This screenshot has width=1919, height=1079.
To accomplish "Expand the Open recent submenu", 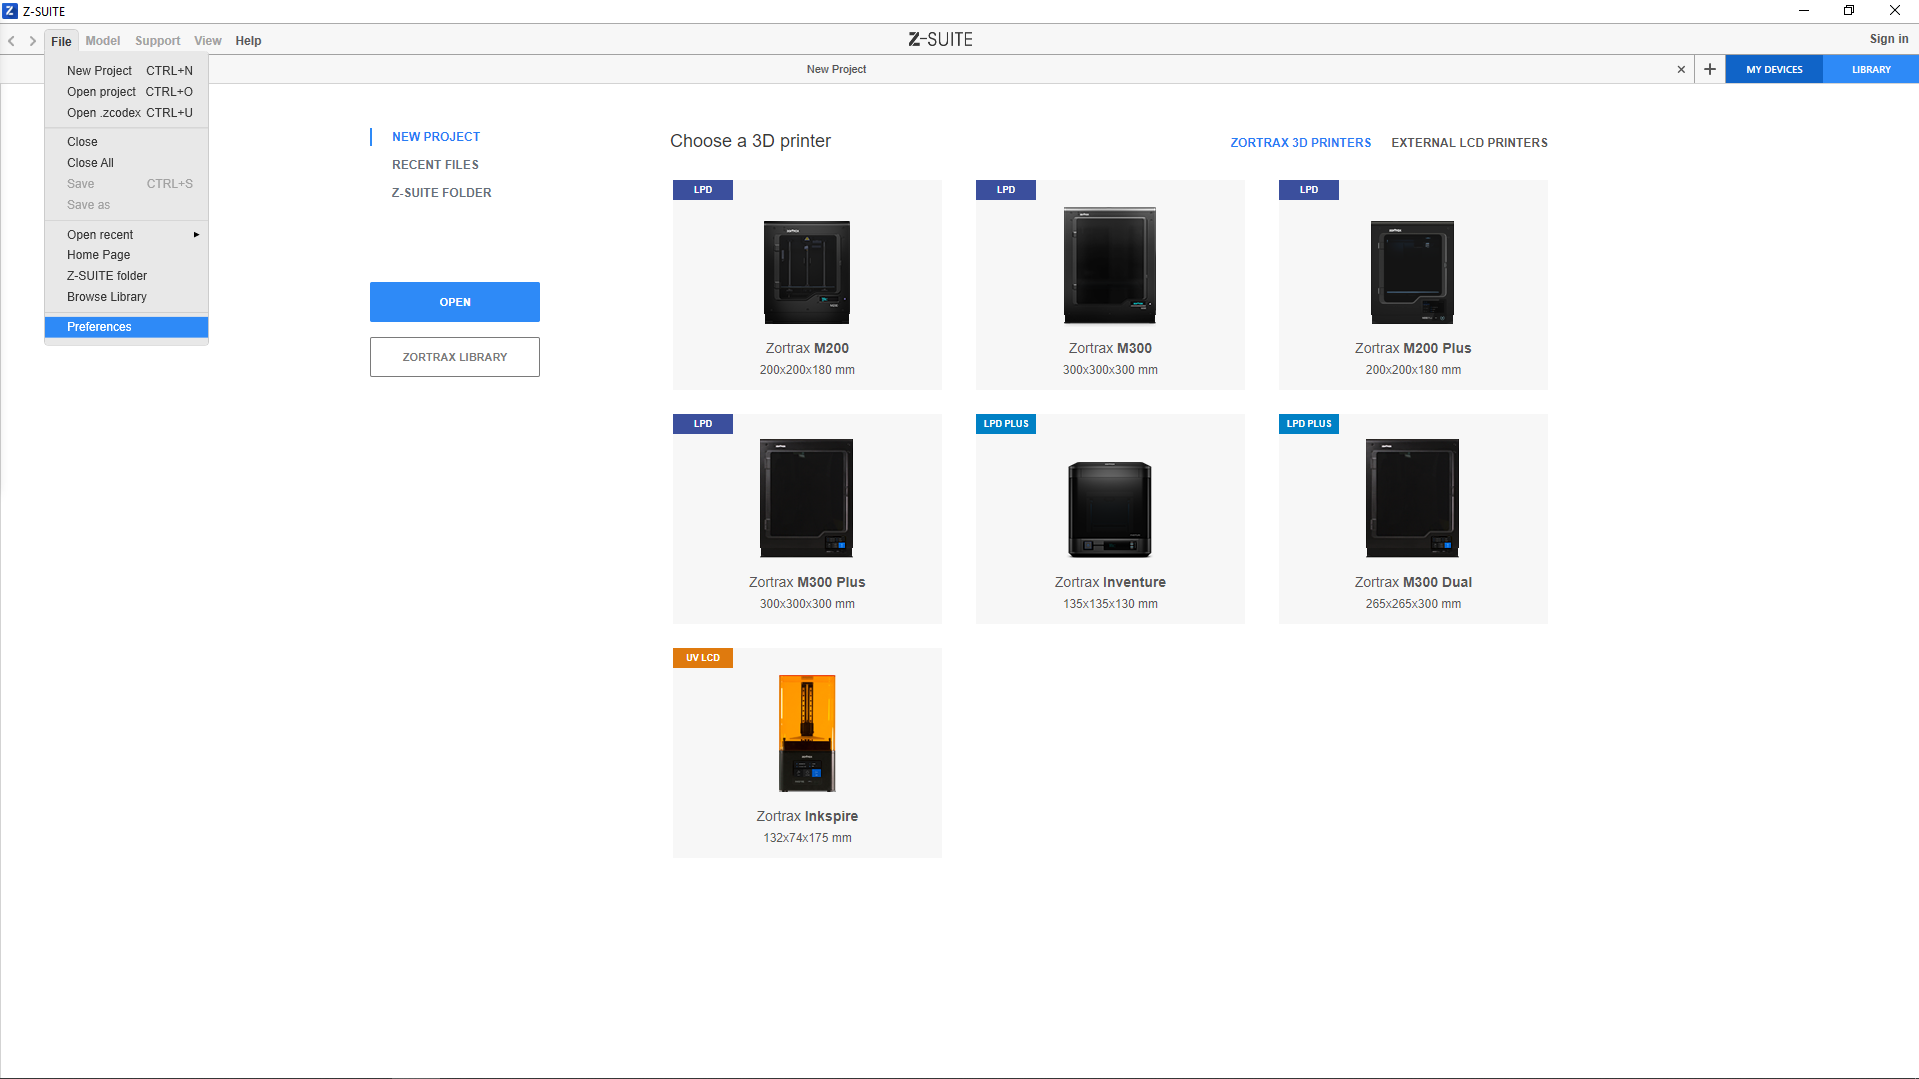I will click(x=127, y=235).
